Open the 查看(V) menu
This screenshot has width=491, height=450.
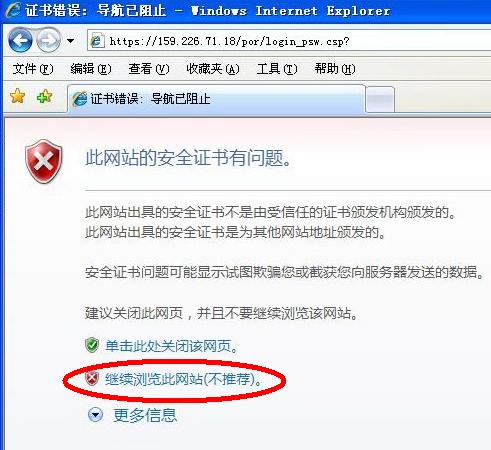149,69
